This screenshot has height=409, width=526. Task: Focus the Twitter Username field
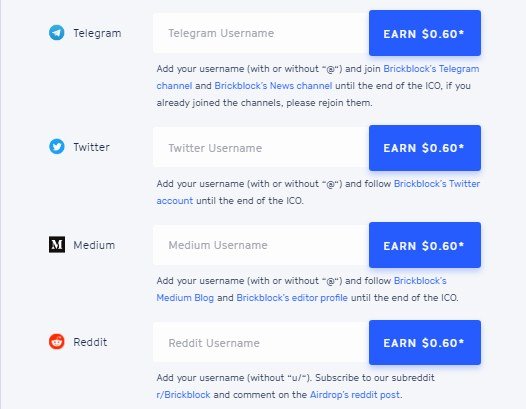point(261,148)
